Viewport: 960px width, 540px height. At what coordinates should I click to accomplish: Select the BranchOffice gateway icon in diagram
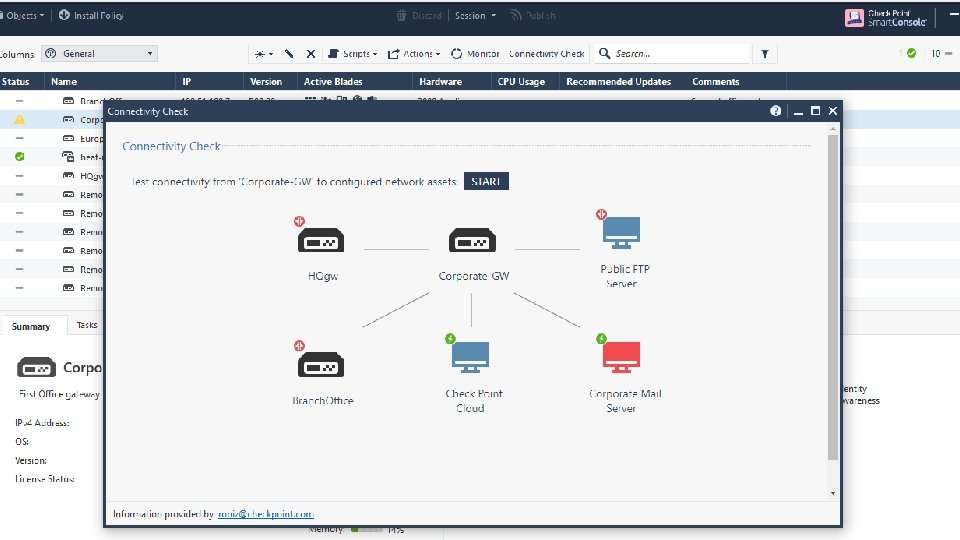321,365
